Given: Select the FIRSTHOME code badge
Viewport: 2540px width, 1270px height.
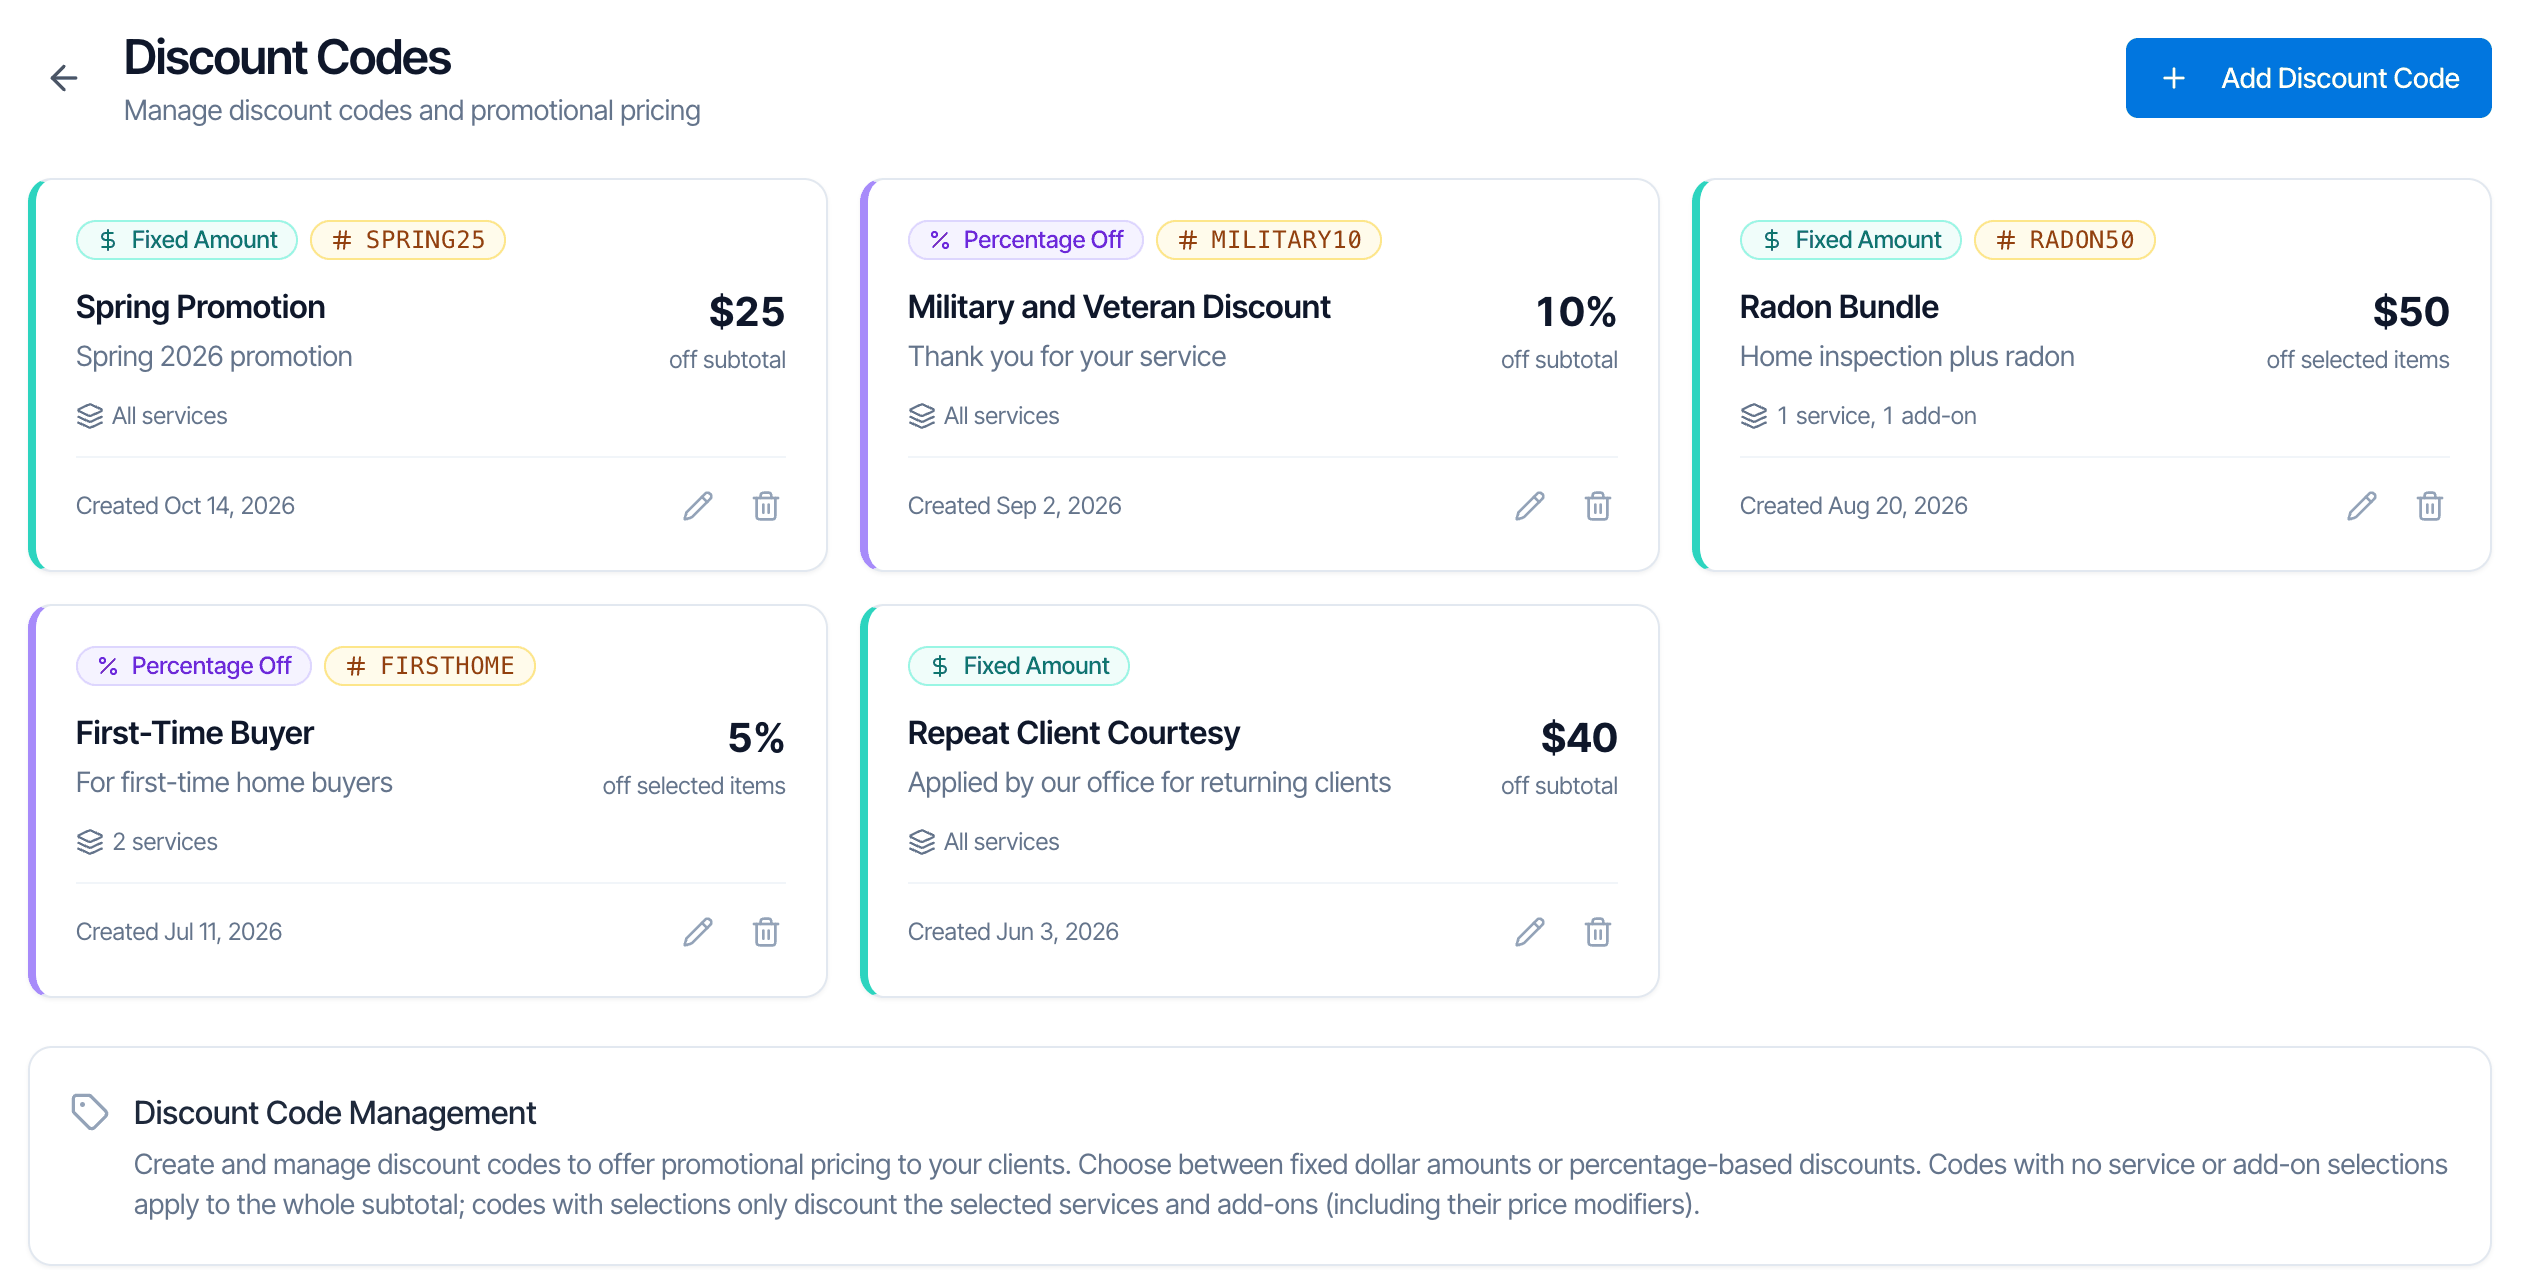Looking at the screenshot, I should tap(430, 666).
